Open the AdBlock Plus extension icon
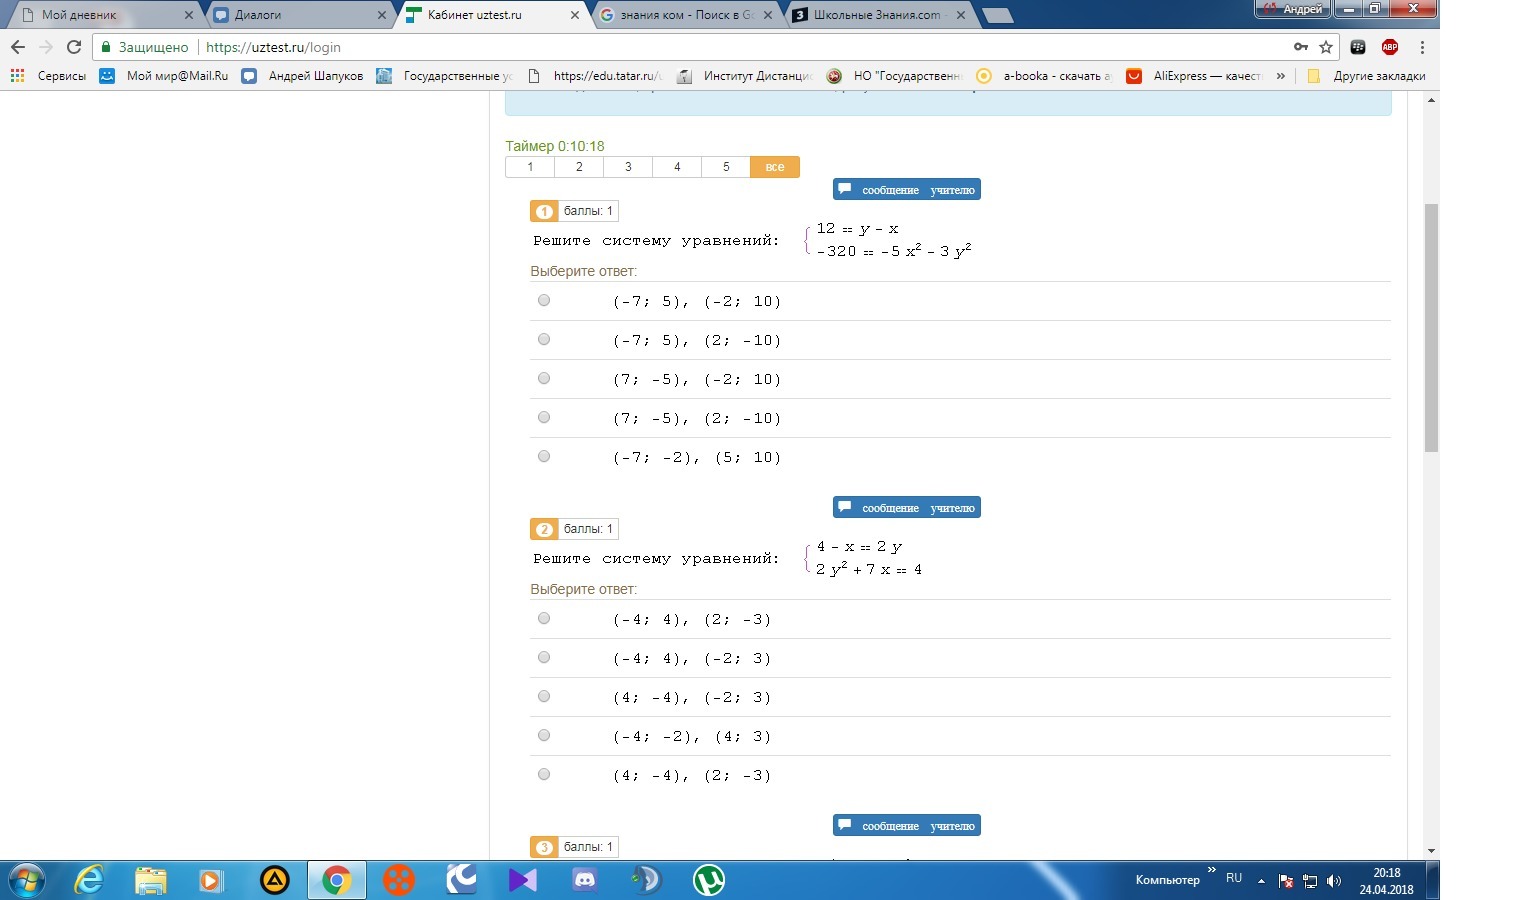The width and height of the screenshot is (1528, 900). [x=1389, y=47]
